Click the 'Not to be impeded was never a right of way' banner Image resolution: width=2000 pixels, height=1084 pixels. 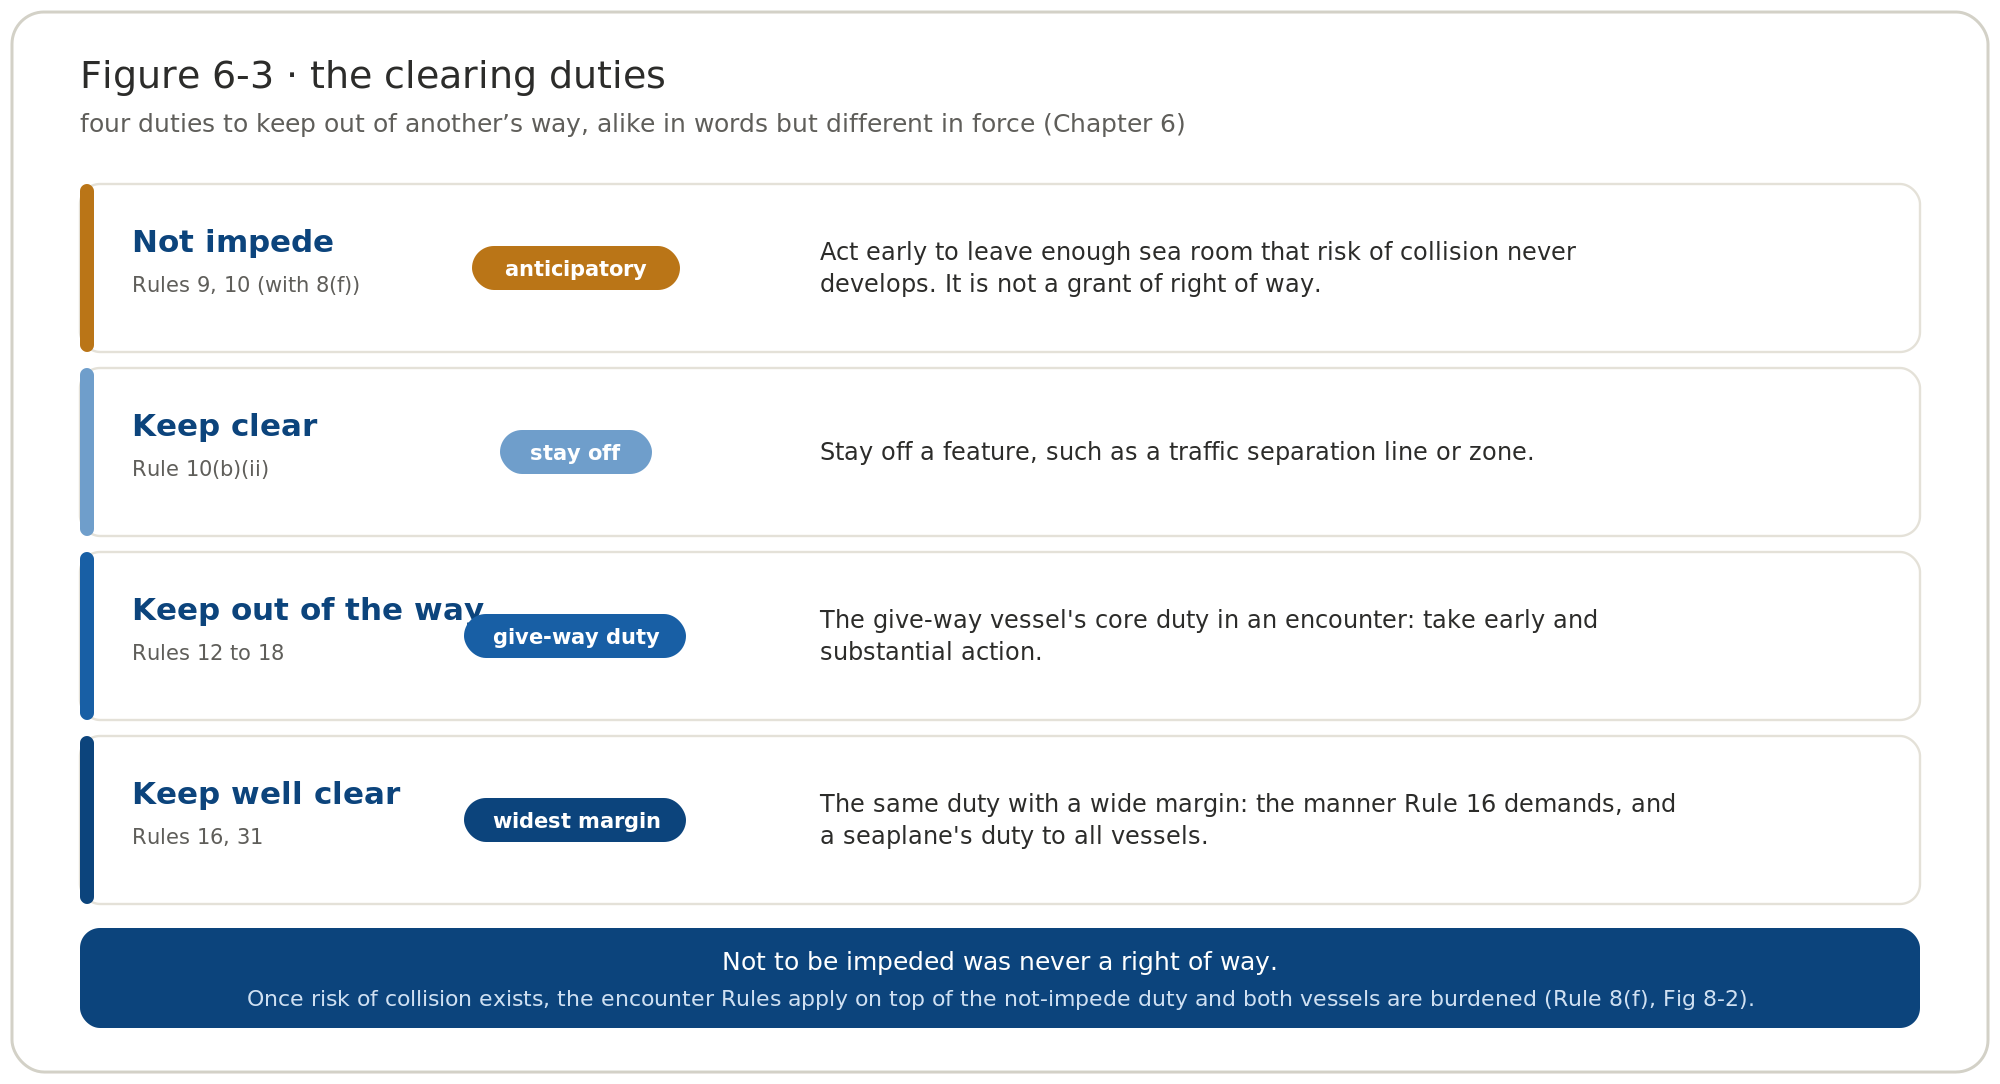[1000, 978]
